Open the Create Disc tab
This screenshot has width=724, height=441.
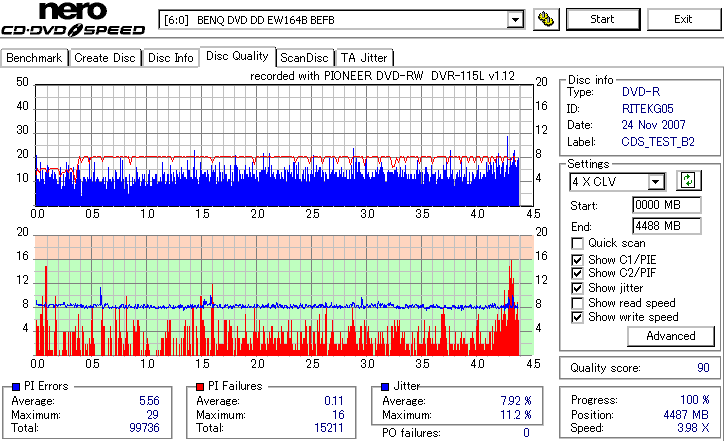(x=105, y=58)
